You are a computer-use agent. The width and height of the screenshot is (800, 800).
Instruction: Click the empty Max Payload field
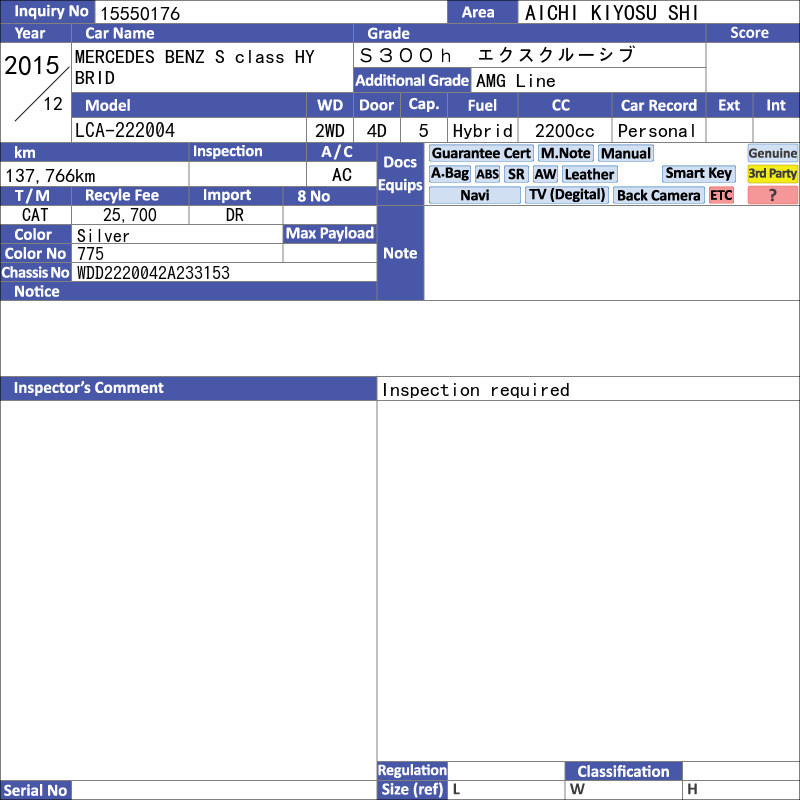330,253
